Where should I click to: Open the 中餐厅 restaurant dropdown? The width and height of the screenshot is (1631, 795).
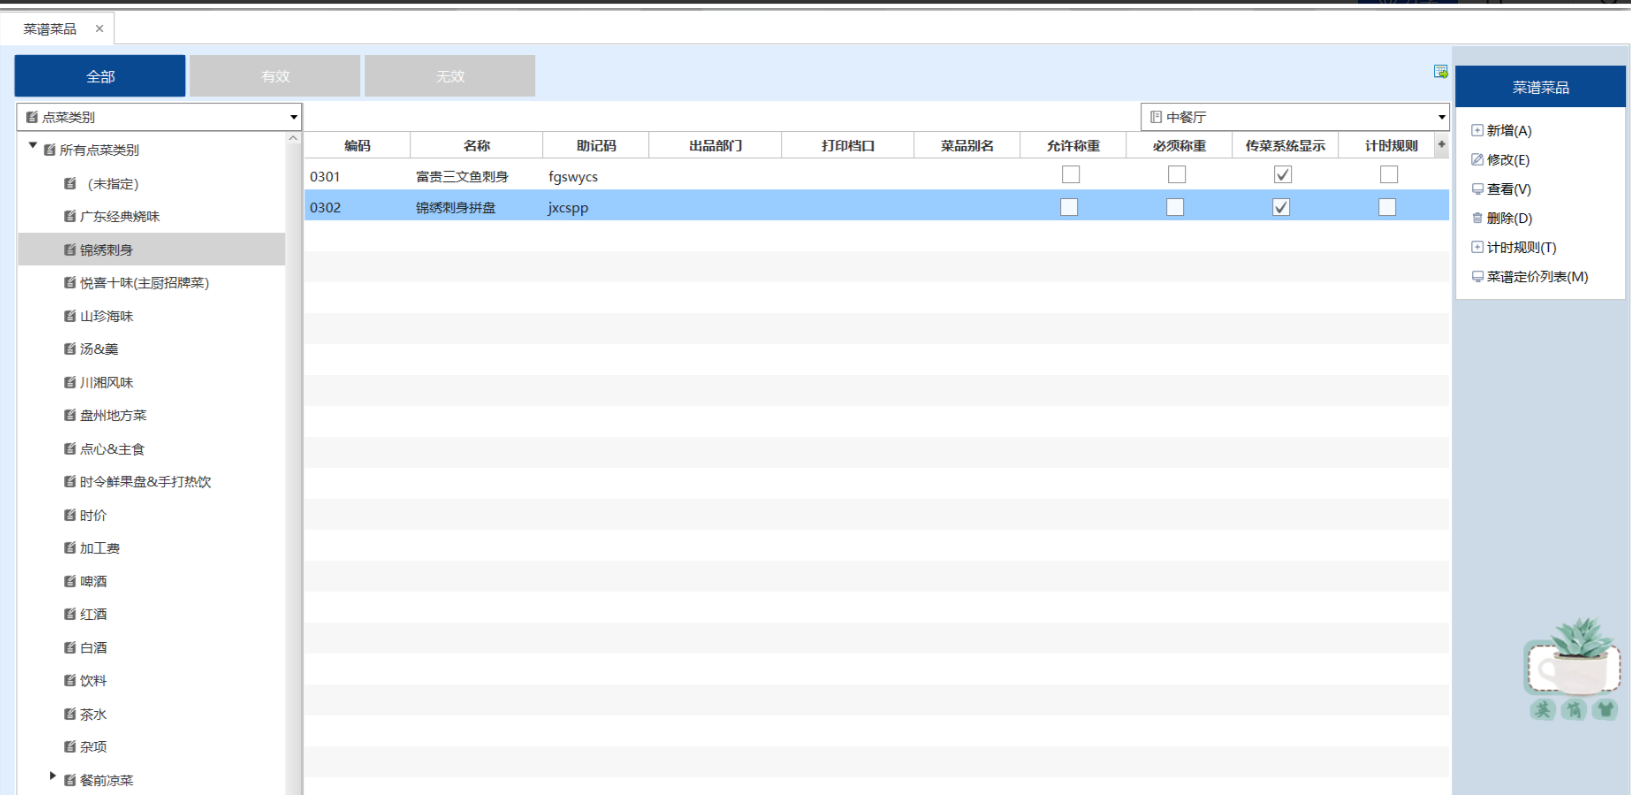(1441, 117)
